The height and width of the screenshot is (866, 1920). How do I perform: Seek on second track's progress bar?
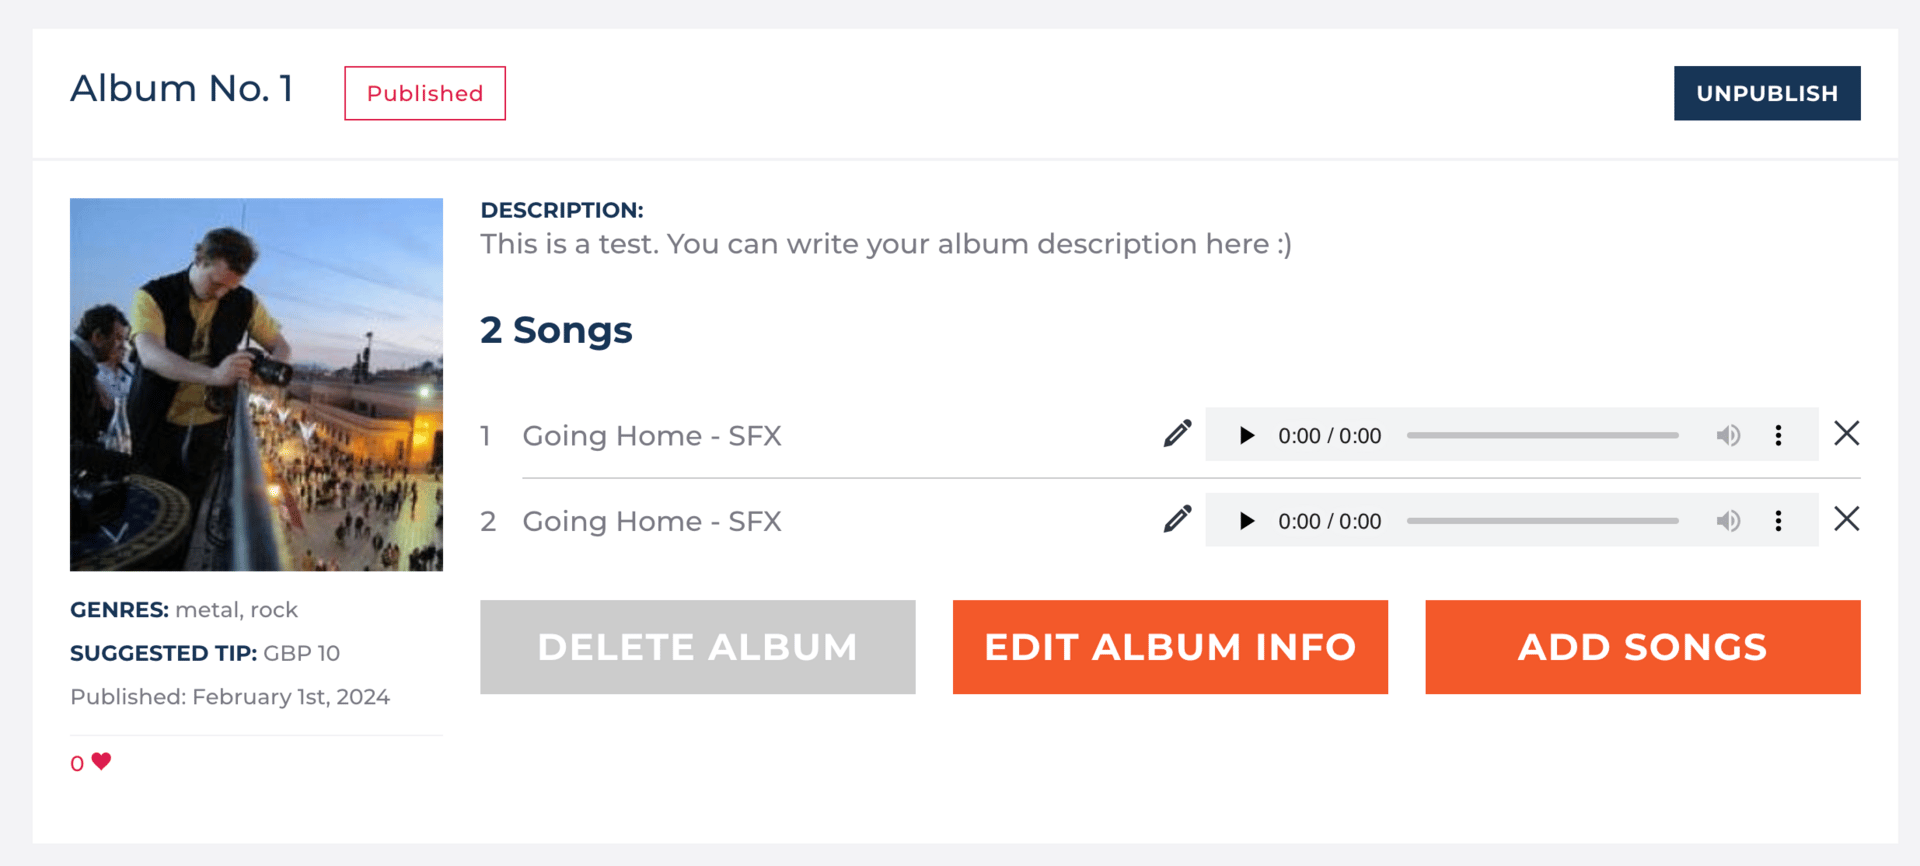coord(1542,521)
